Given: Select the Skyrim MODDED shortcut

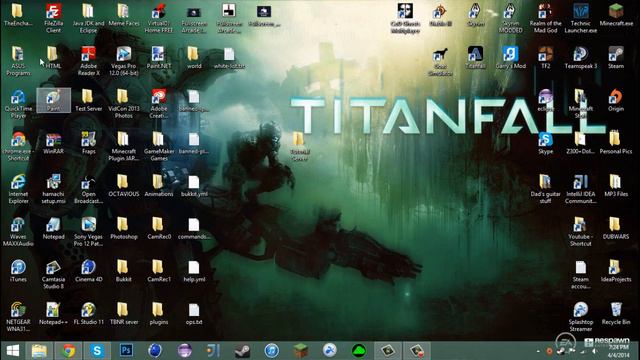Looking at the screenshot, I should tap(511, 18).
